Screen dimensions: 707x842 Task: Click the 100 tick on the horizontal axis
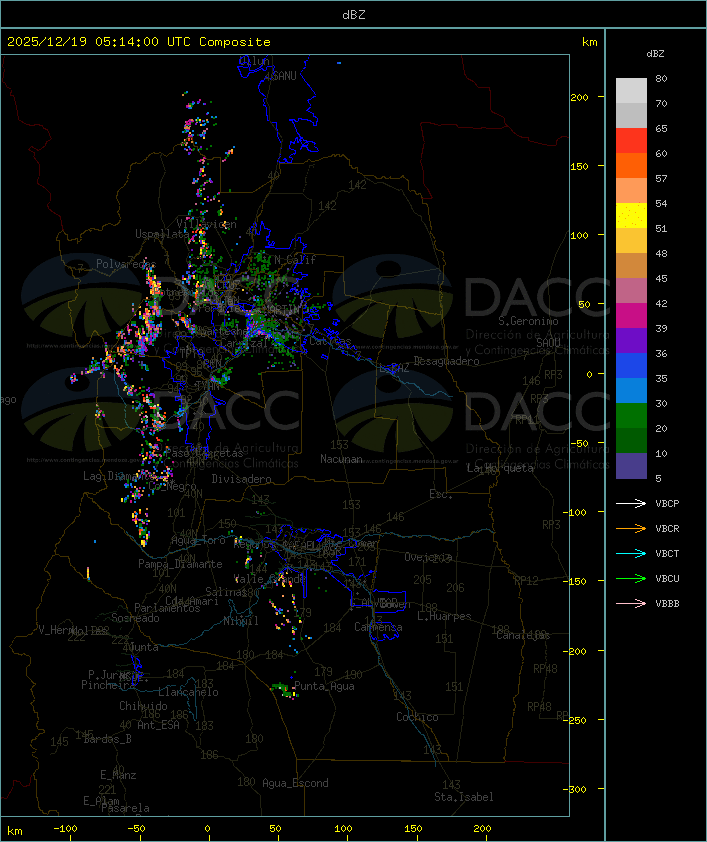343,829
